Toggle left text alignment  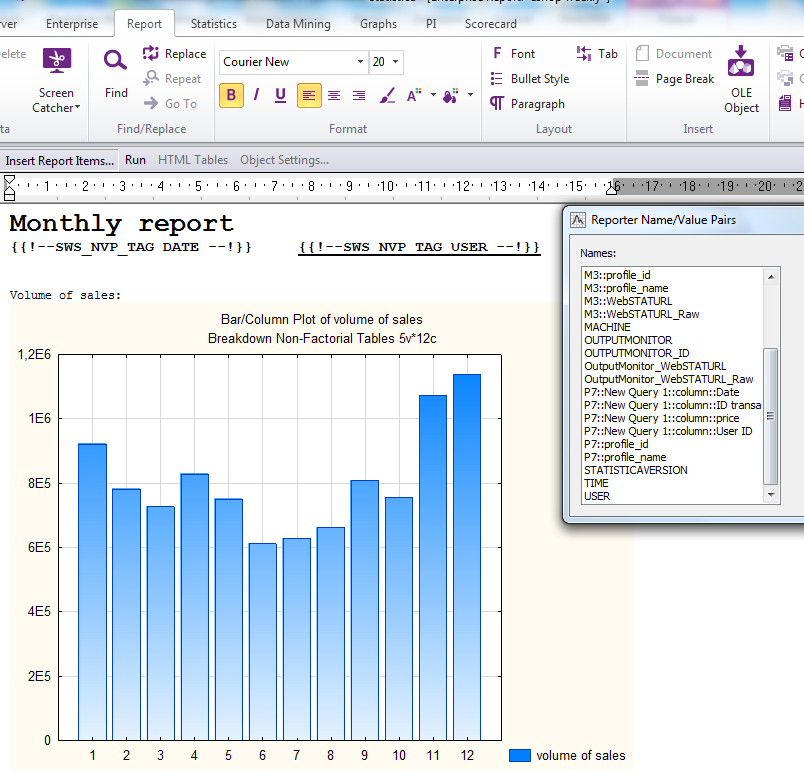click(x=309, y=95)
